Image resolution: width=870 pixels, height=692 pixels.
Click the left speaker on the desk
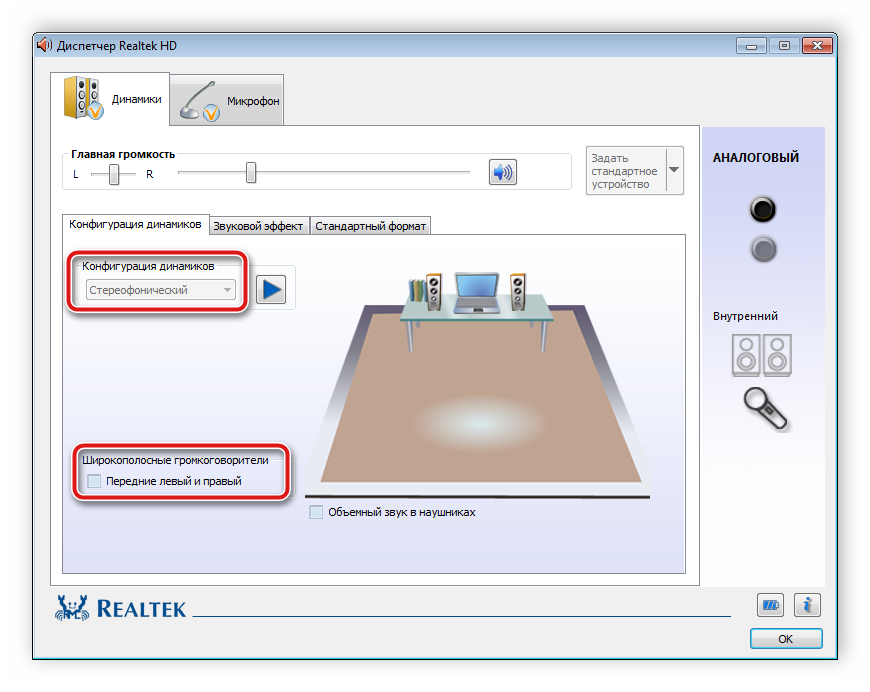pos(434,291)
